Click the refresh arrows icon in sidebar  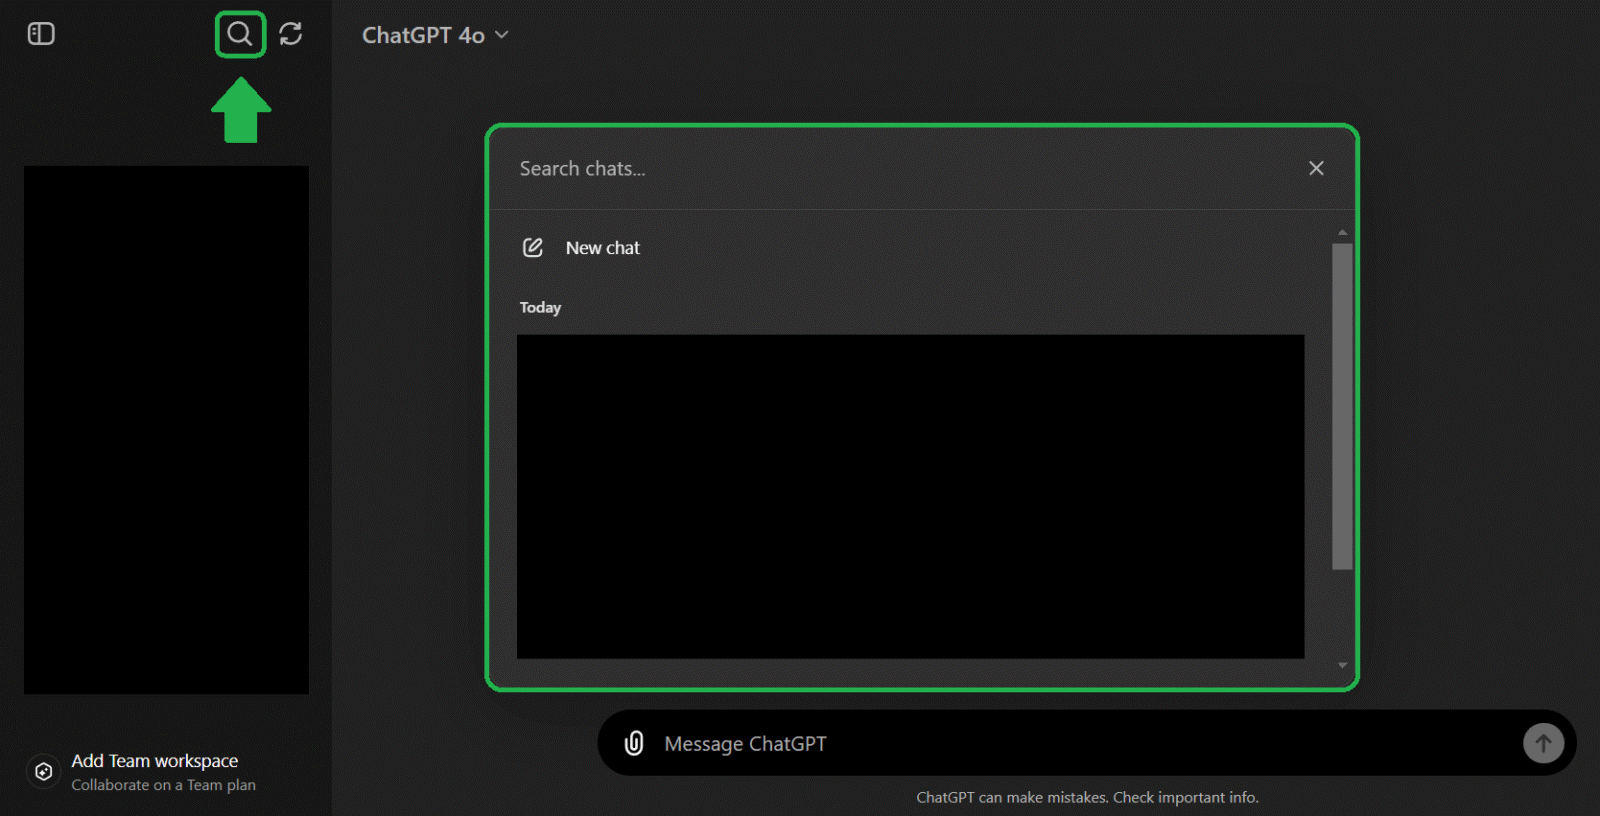point(291,34)
